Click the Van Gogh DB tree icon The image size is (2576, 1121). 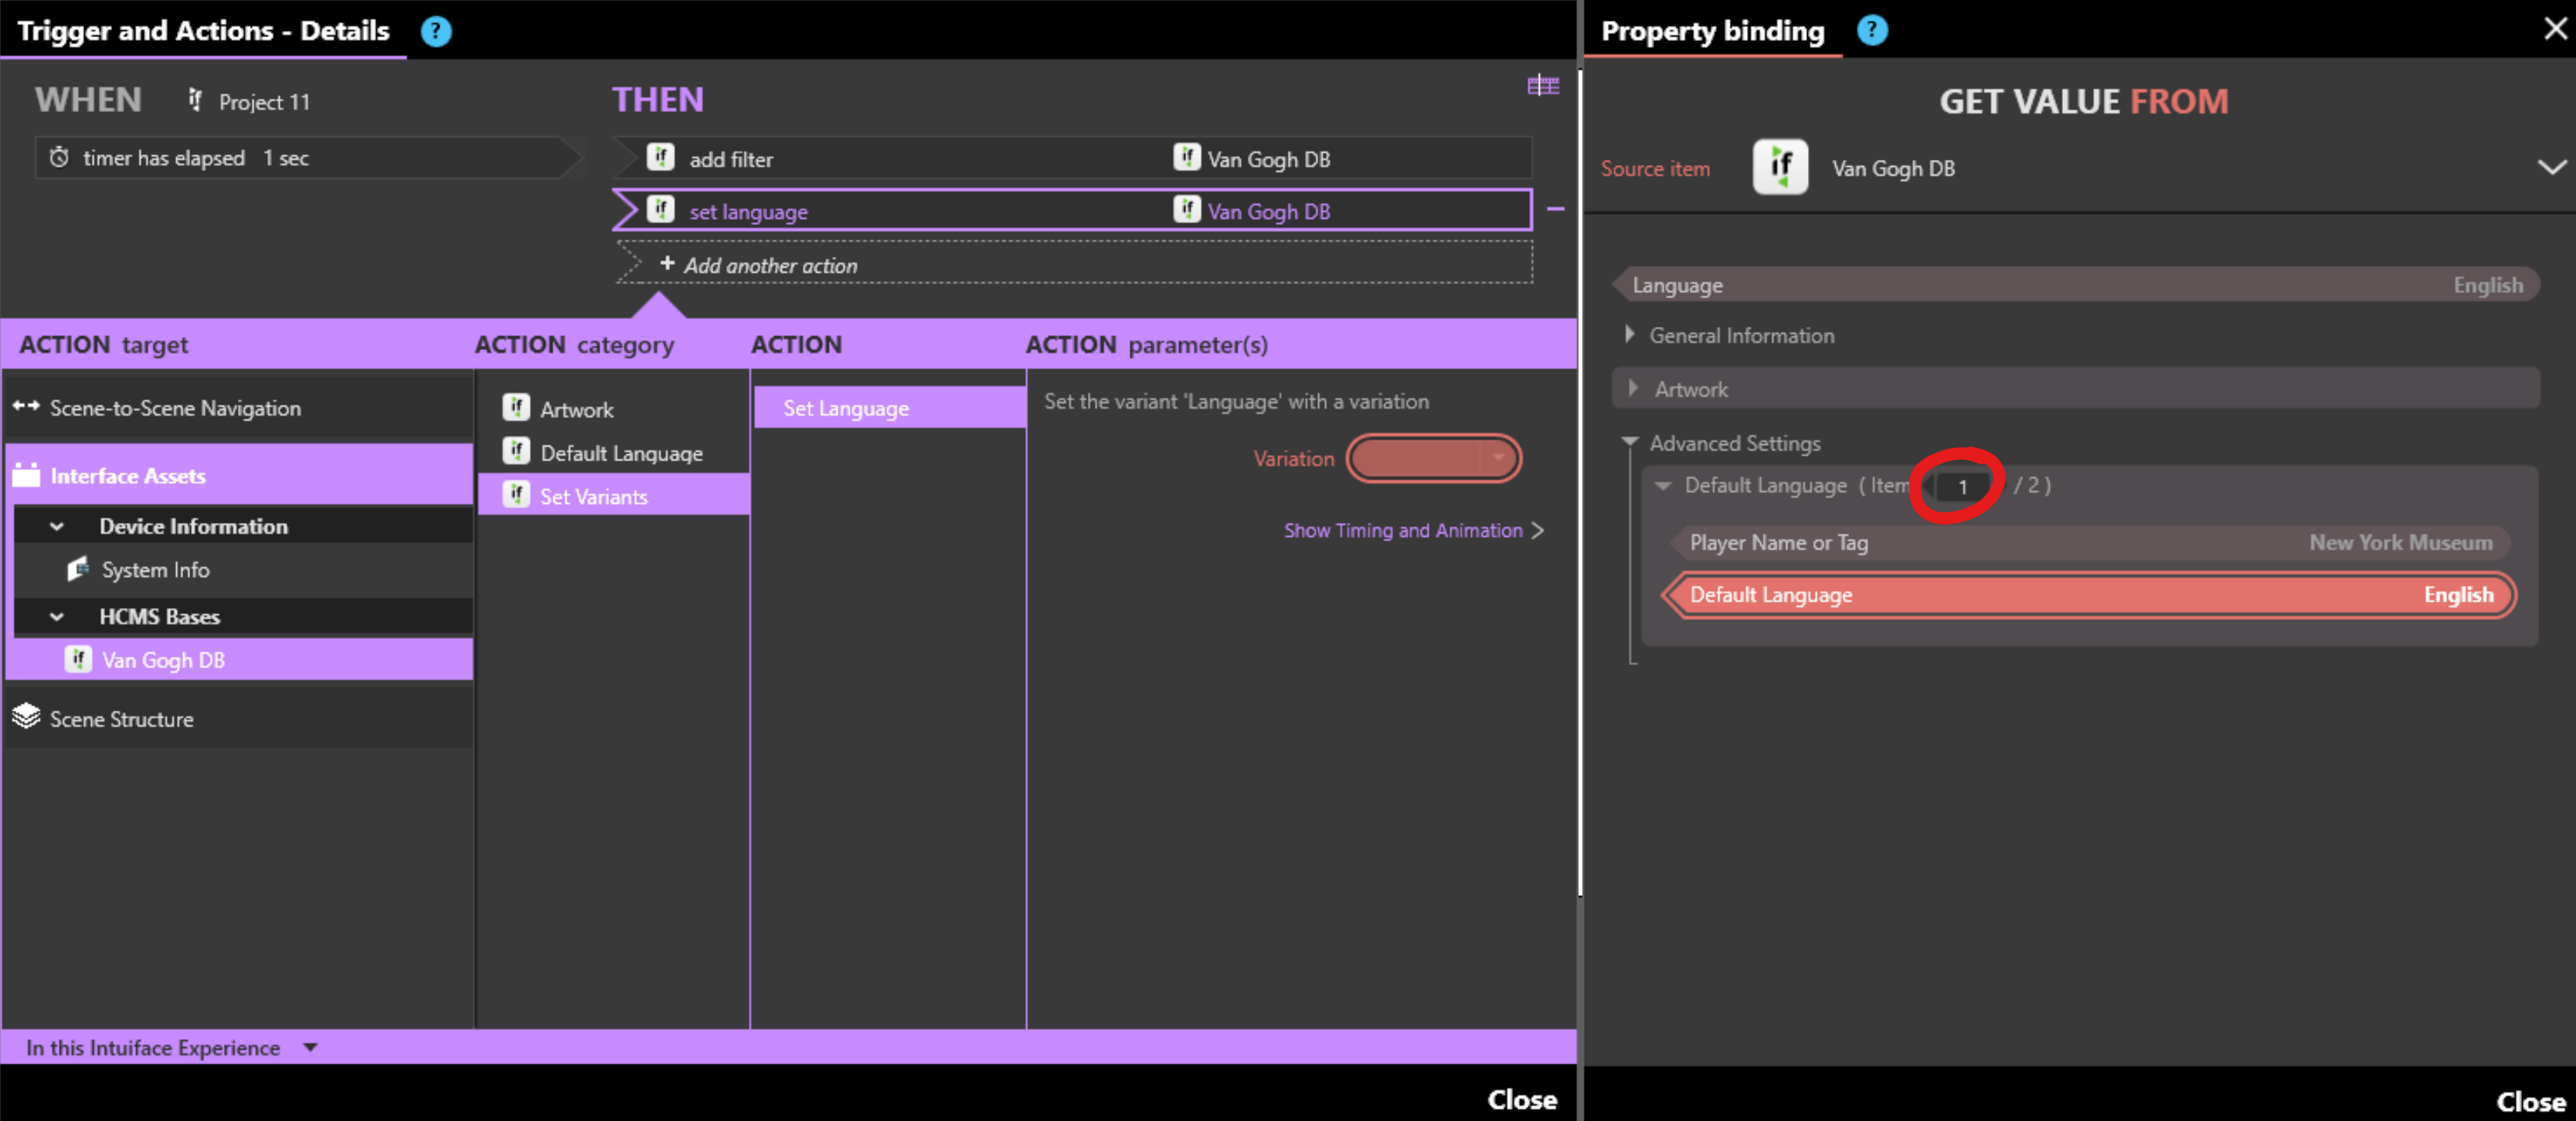point(78,659)
